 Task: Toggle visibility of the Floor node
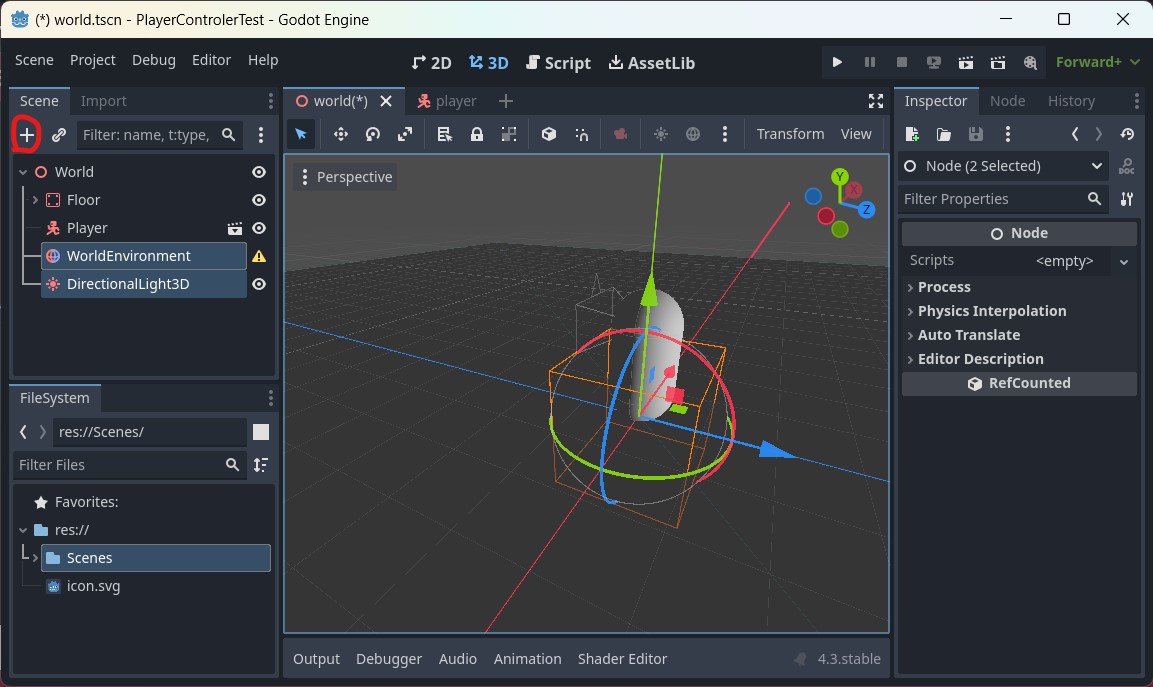[x=258, y=199]
